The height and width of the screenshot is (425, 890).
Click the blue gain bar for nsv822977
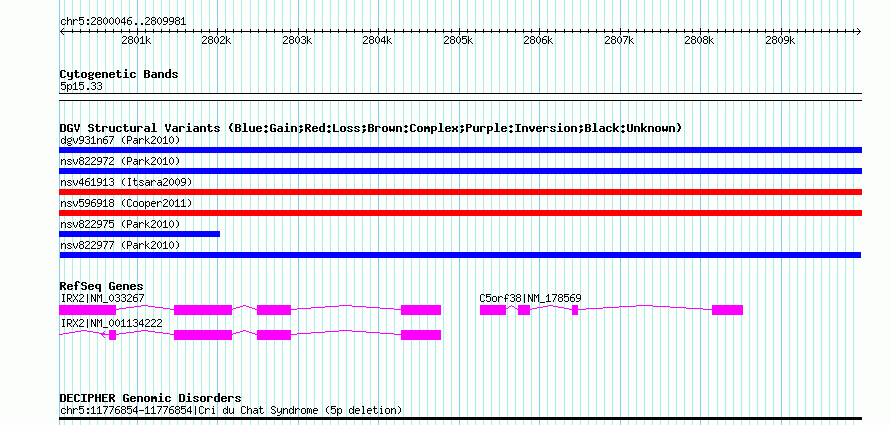click(x=460, y=255)
